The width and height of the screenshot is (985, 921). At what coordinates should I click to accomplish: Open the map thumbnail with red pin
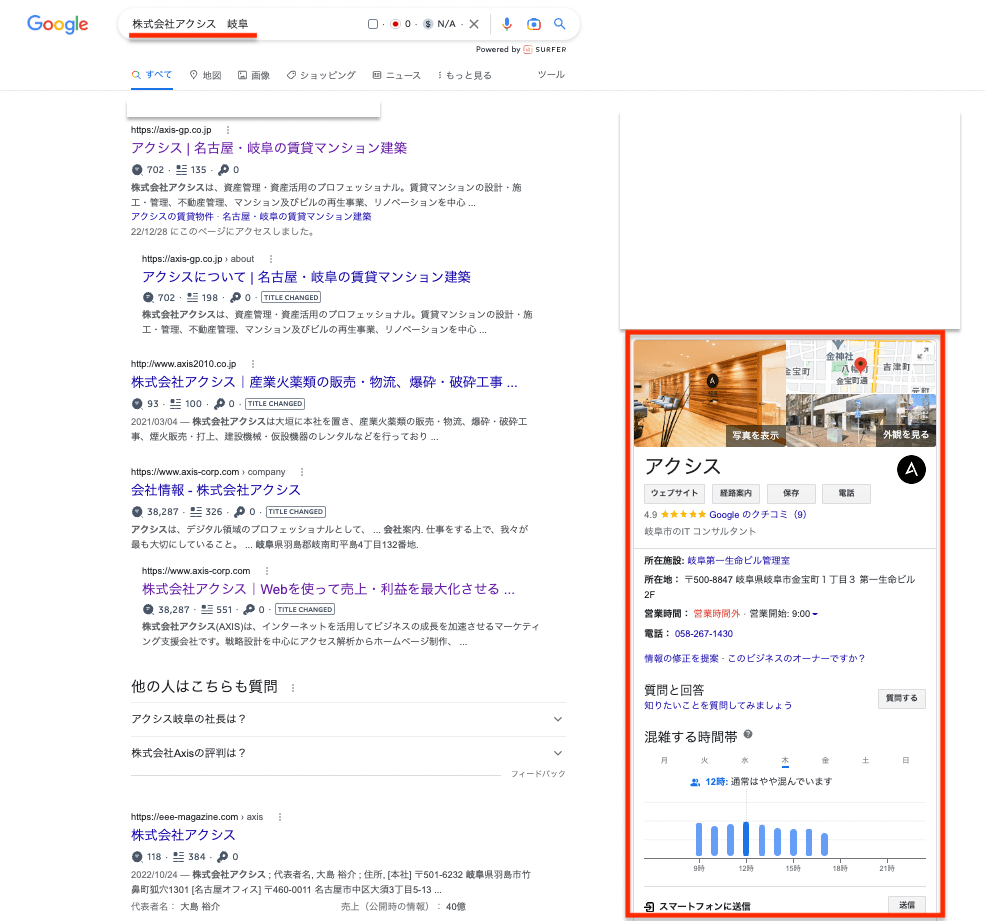pyautogui.click(x=861, y=367)
